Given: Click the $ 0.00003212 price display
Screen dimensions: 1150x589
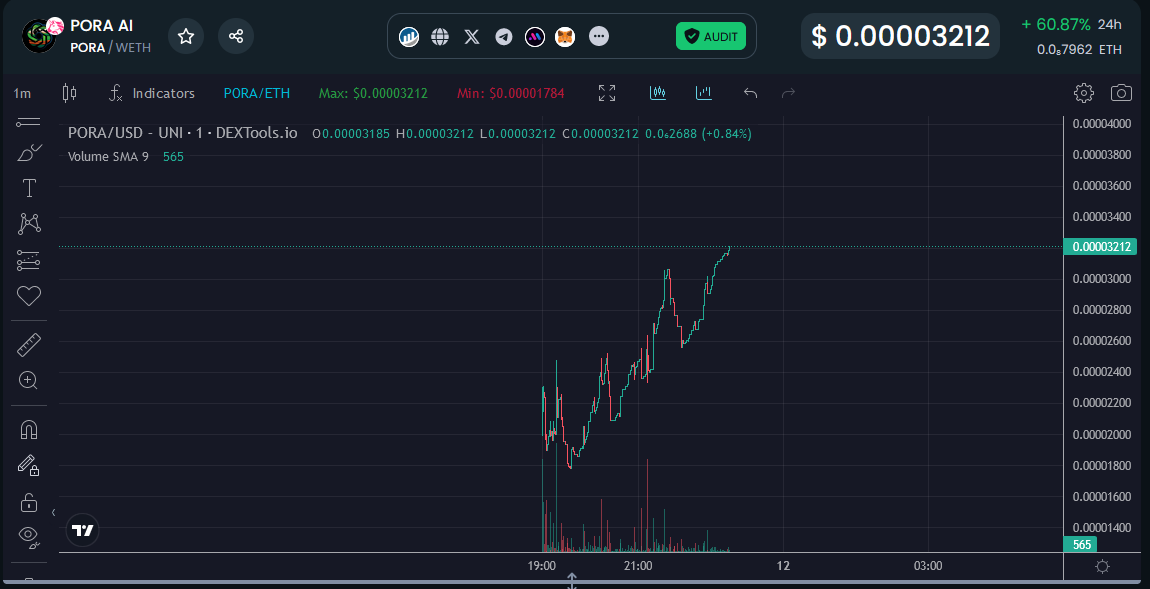Looking at the screenshot, I should coord(901,36).
